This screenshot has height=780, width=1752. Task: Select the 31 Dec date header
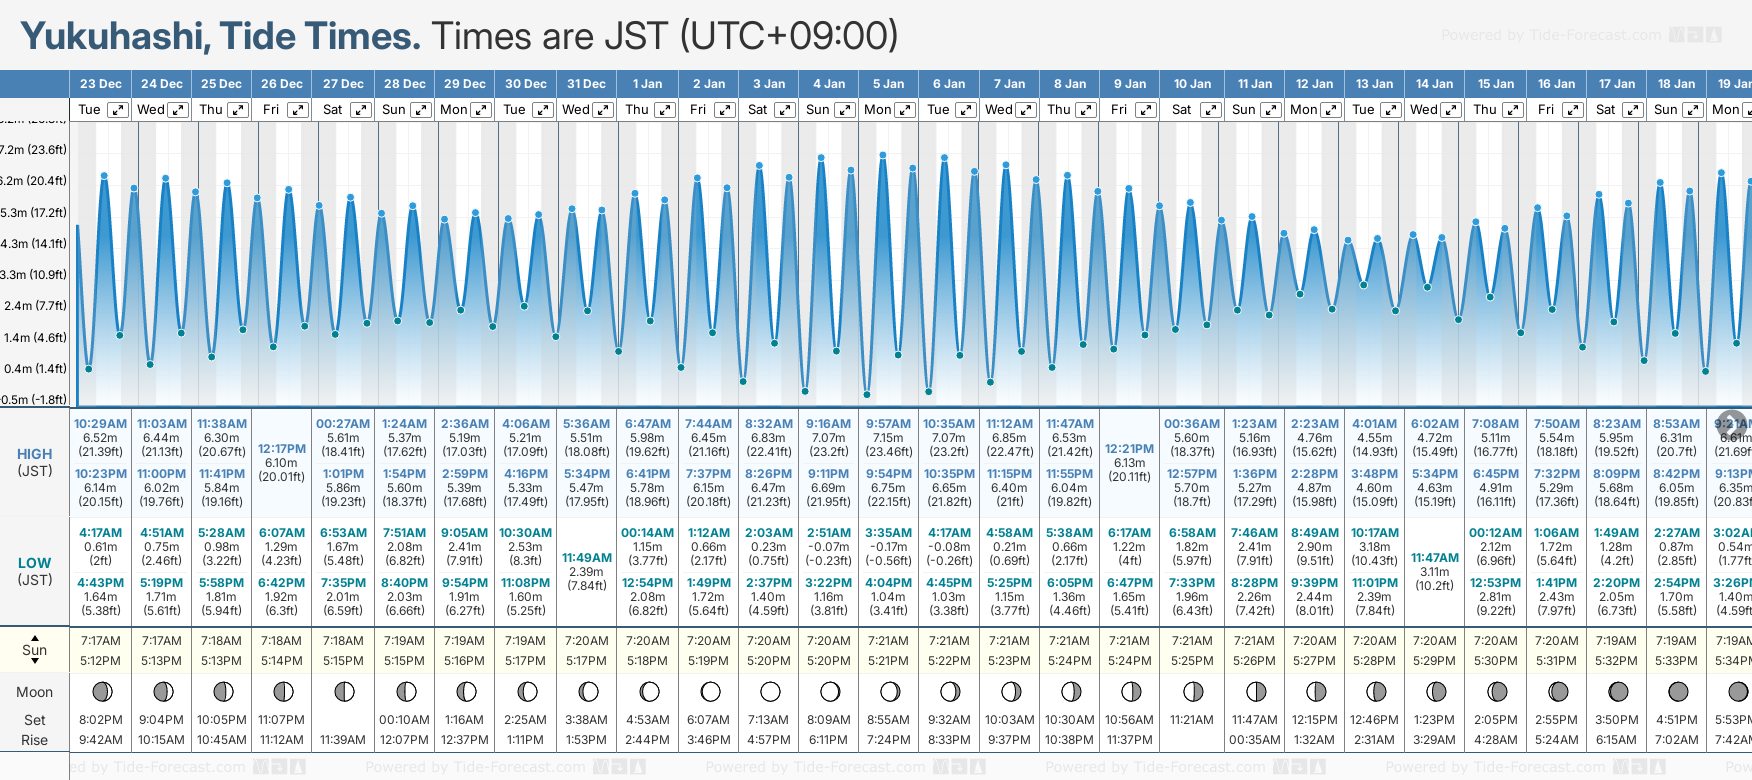tap(586, 84)
